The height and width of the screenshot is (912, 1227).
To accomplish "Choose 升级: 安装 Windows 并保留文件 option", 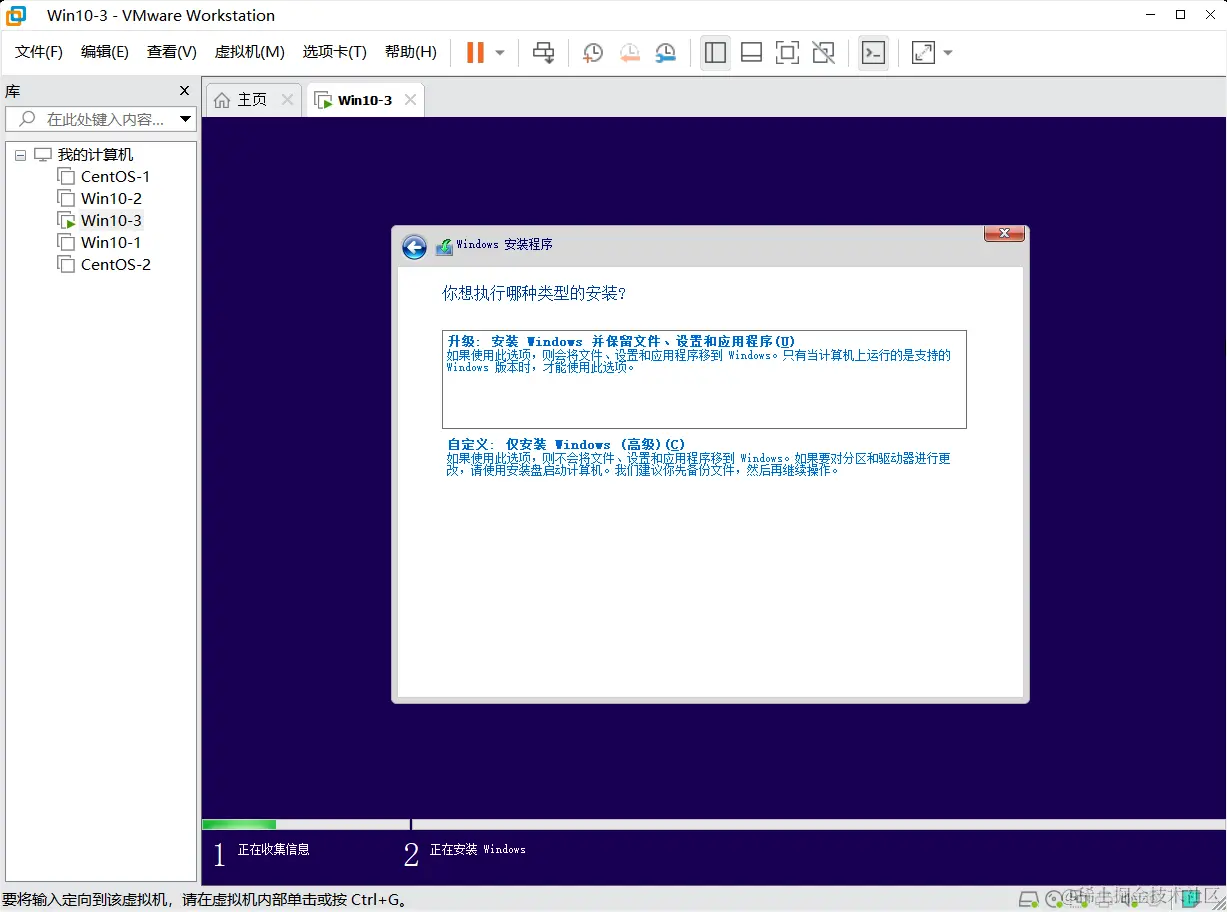I will (x=704, y=379).
